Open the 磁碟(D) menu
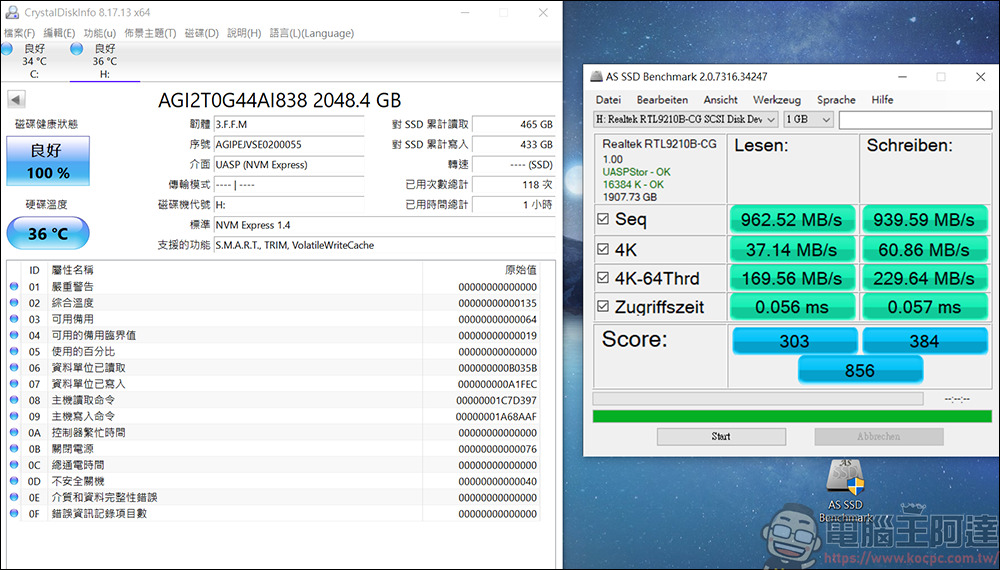This screenshot has width=1000, height=570. 202,33
